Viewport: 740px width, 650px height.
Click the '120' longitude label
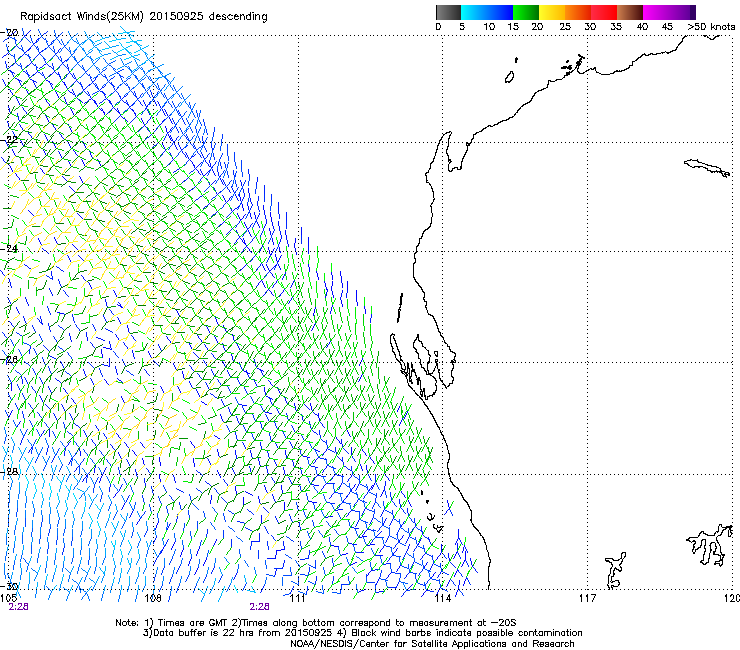(732, 598)
